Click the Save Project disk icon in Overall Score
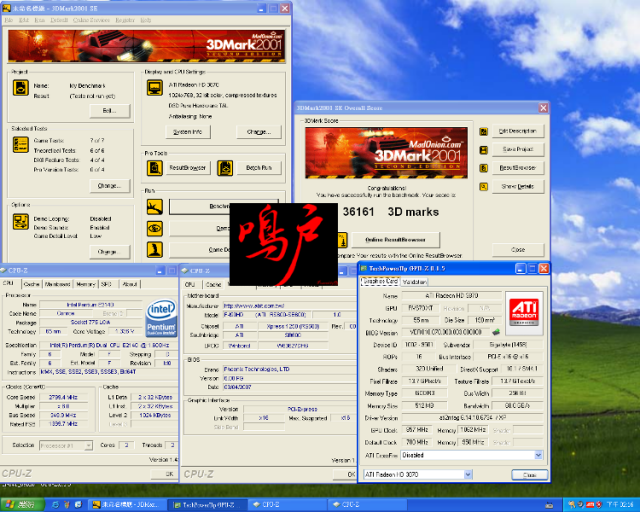 [x=483, y=150]
